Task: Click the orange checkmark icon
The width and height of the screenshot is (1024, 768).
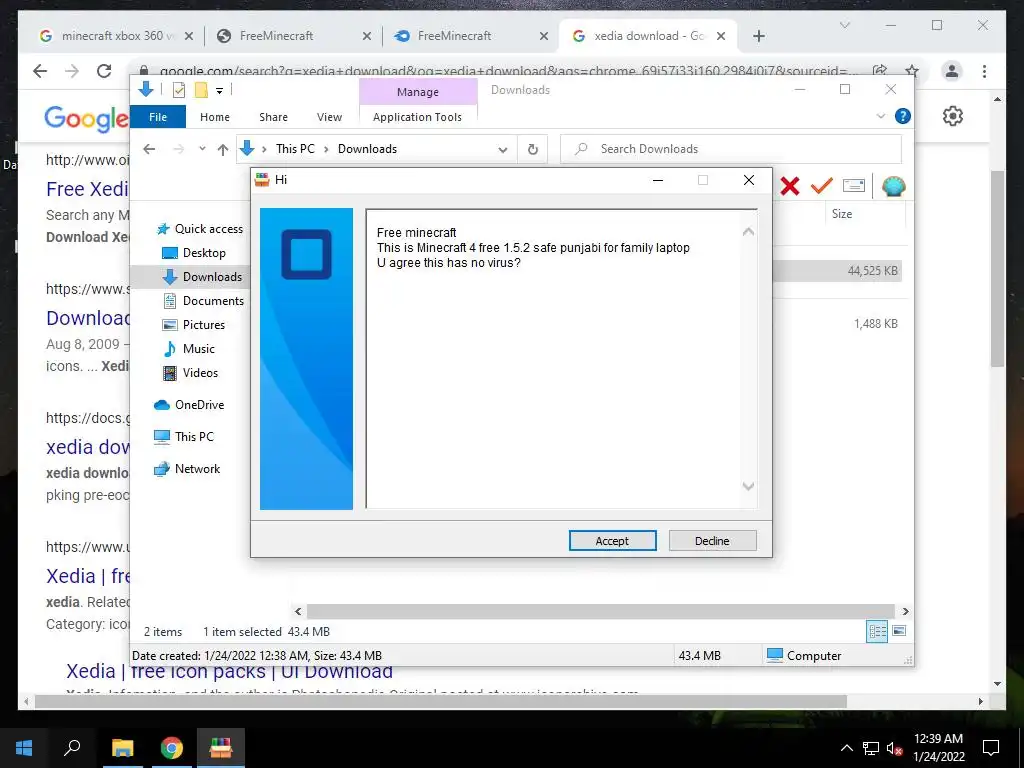Action: point(822,186)
